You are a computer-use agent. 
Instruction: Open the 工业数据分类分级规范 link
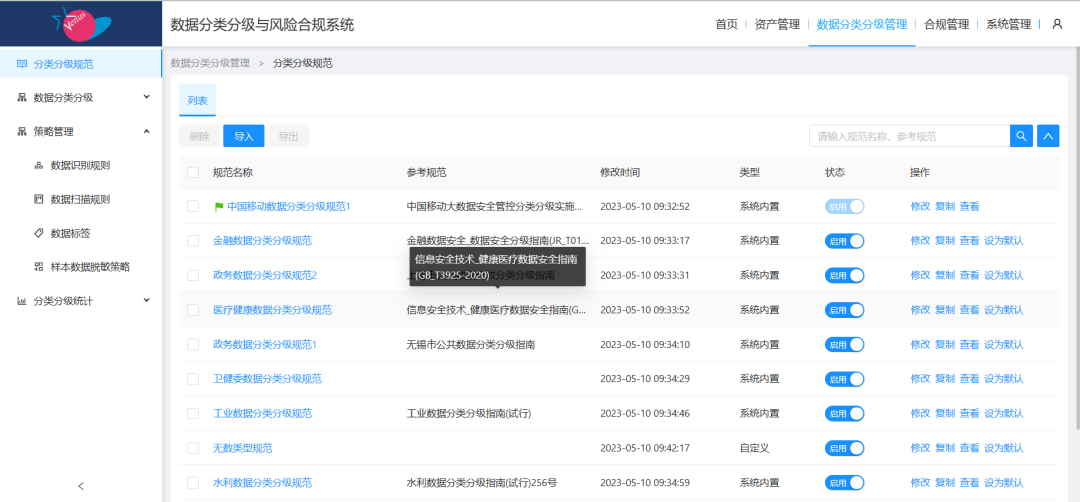(x=262, y=413)
